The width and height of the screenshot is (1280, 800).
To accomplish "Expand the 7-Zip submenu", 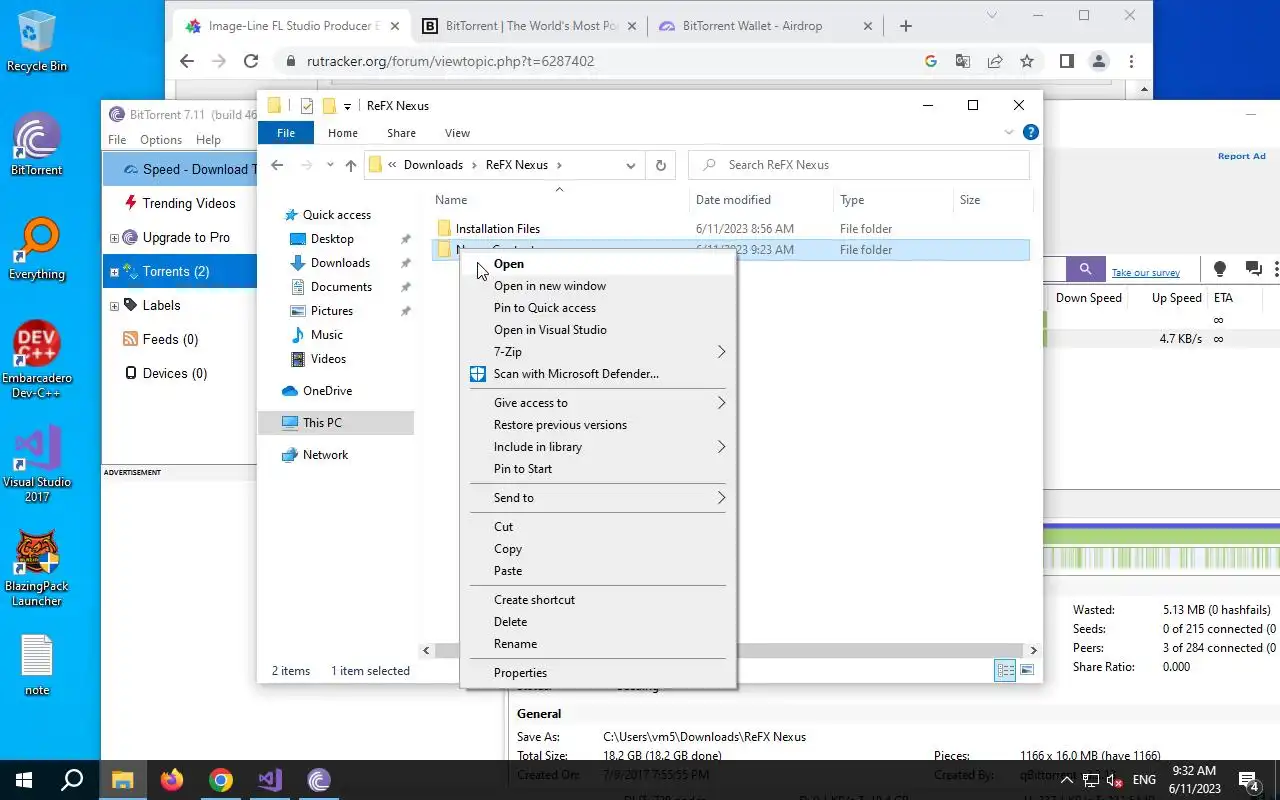I will click(598, 352).
